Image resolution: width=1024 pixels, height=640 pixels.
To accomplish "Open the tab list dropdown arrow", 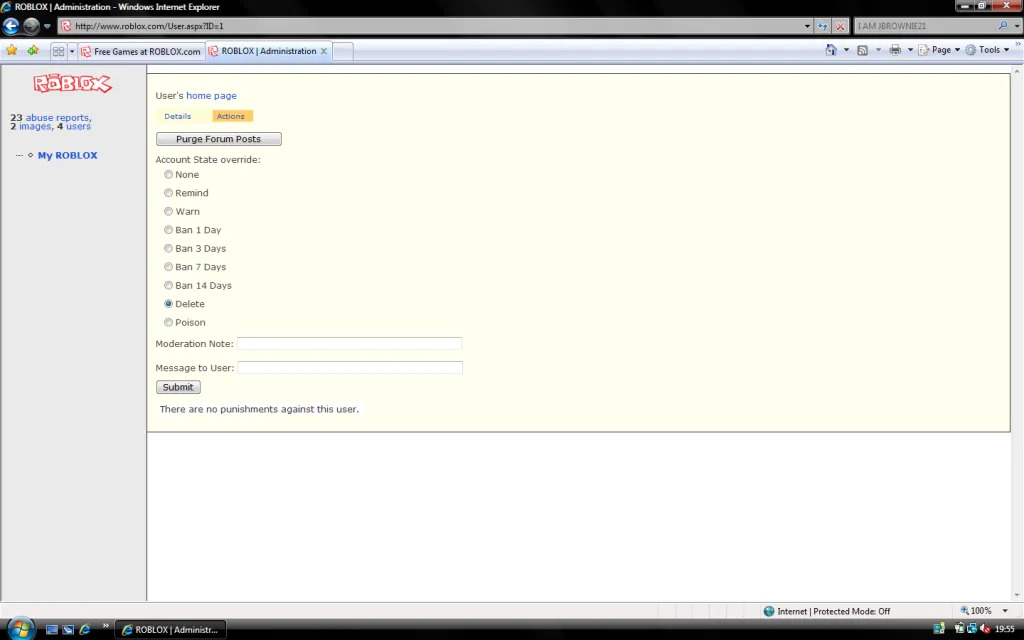I will (72, 51).
